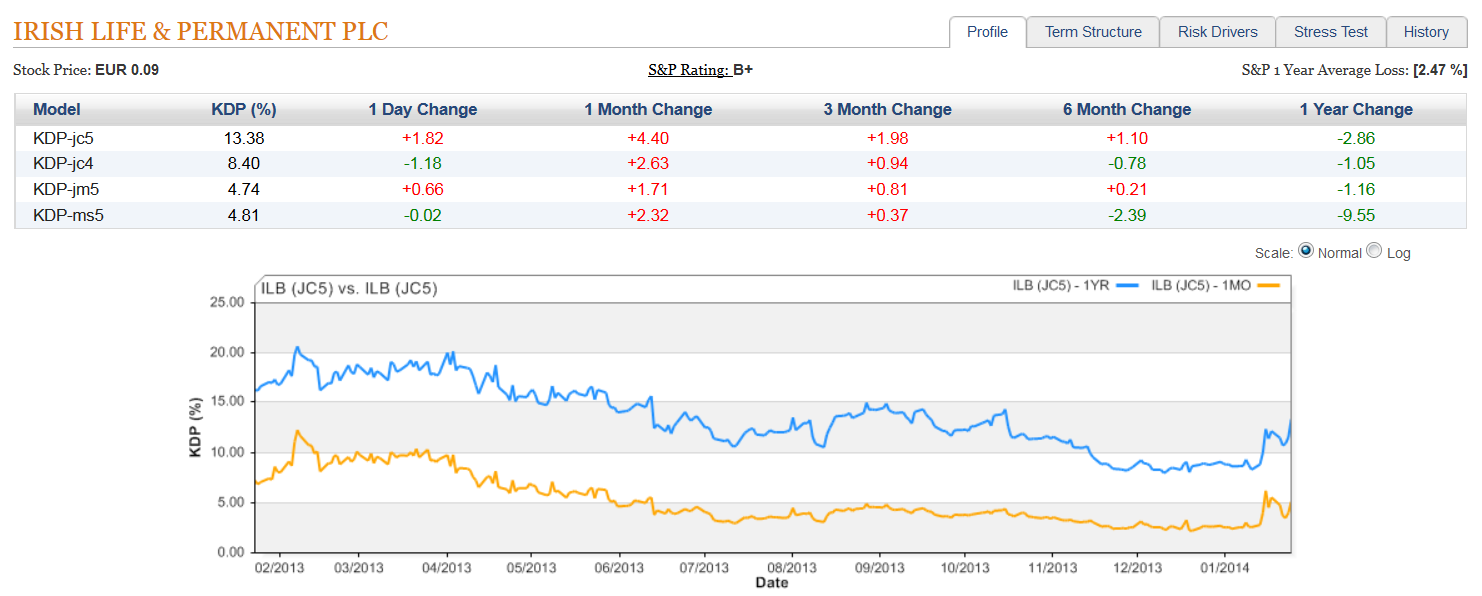
Task: Click the 06/2013 date axis label
Action: point(618,567)
